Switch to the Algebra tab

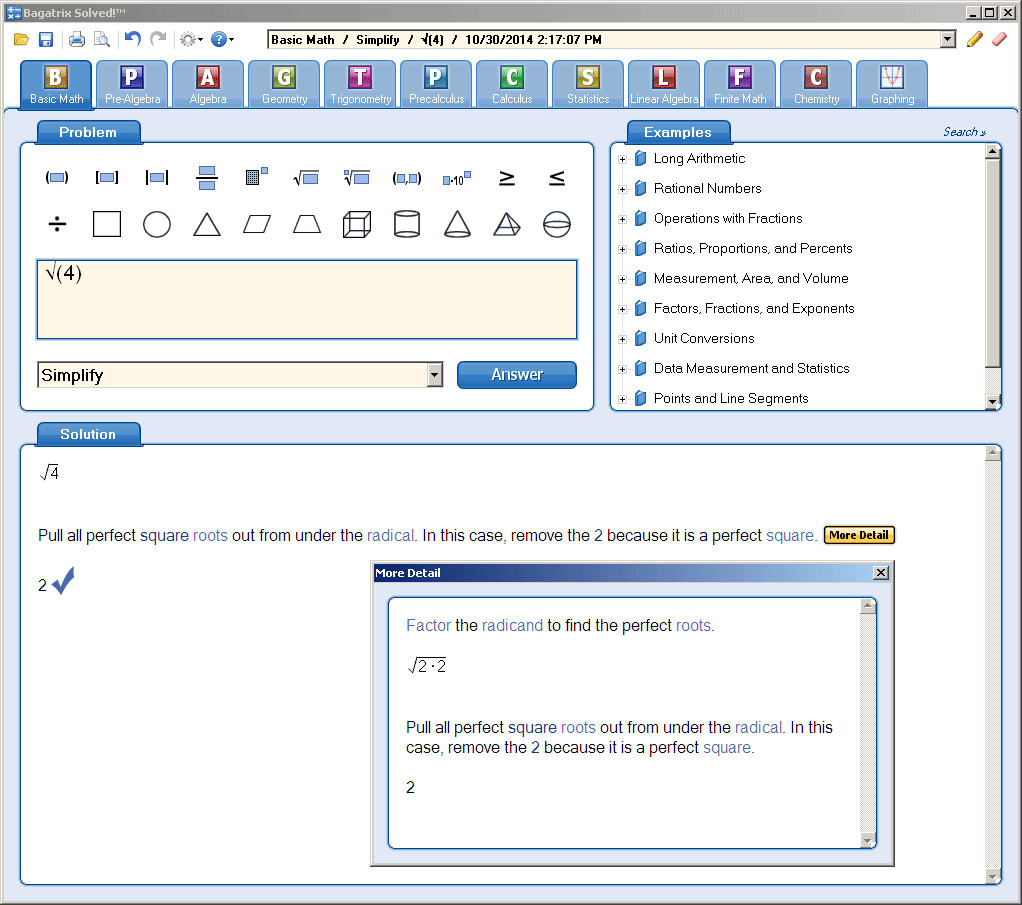208,84
